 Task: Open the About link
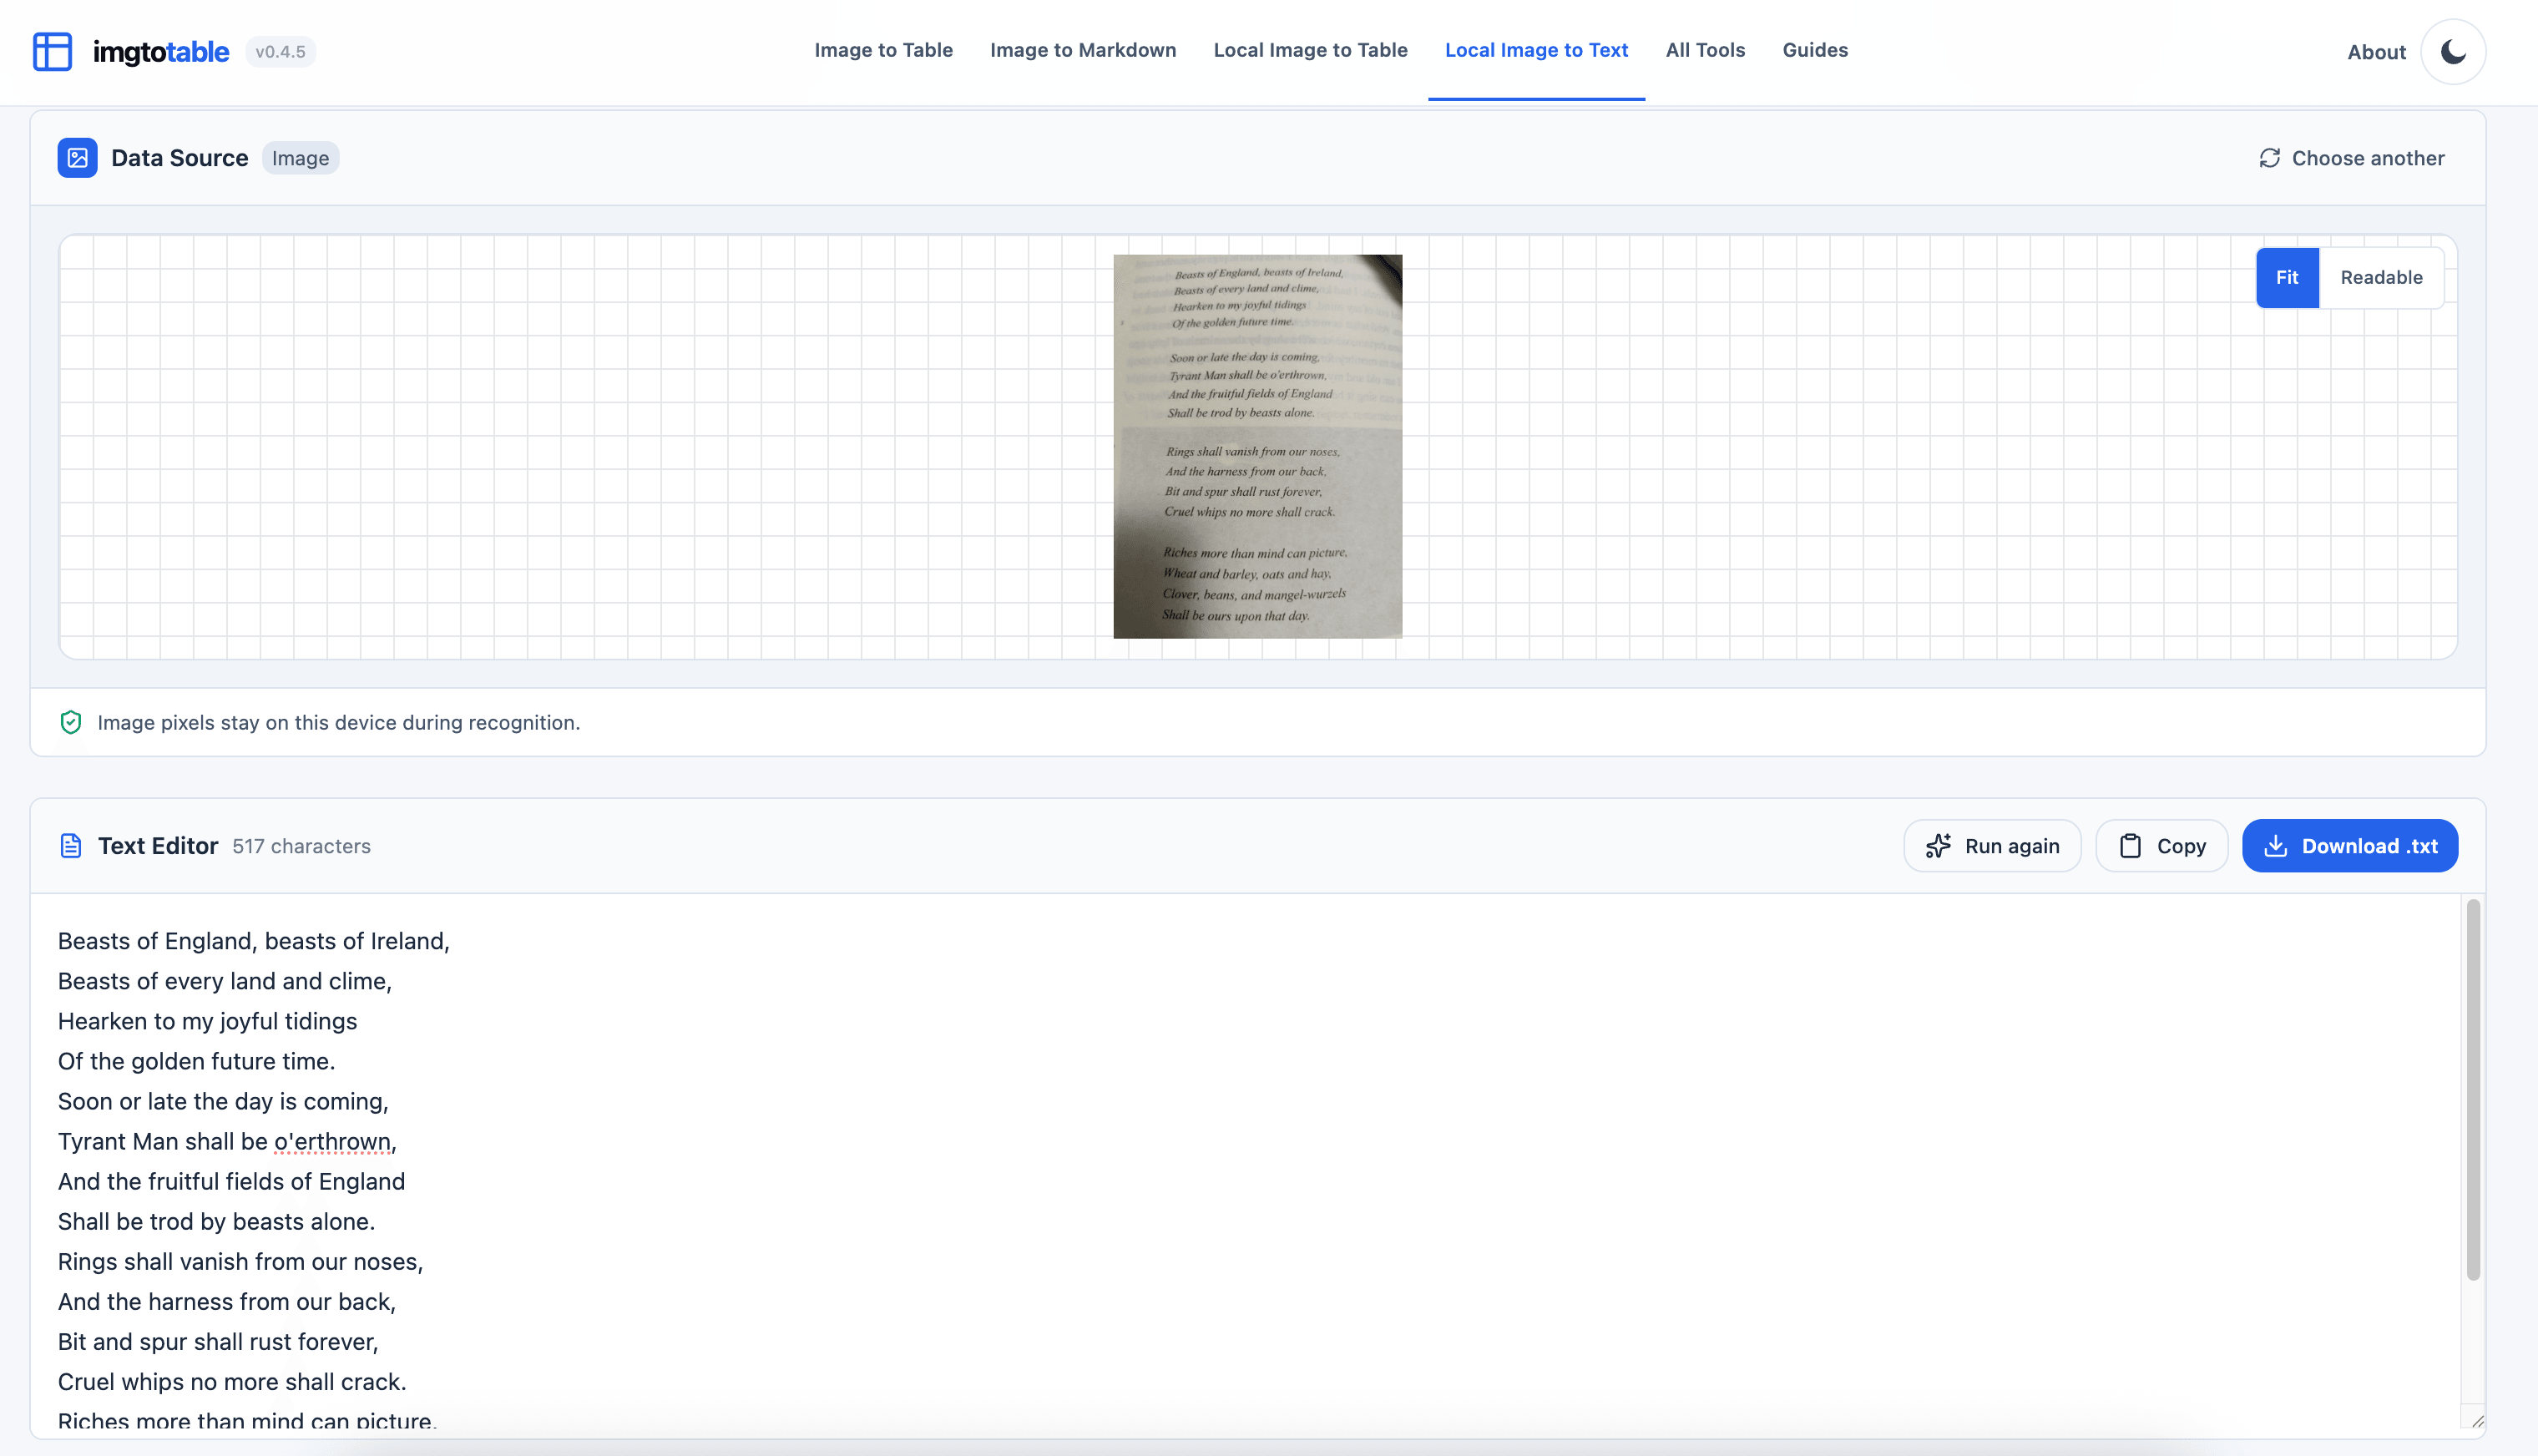2376,52
